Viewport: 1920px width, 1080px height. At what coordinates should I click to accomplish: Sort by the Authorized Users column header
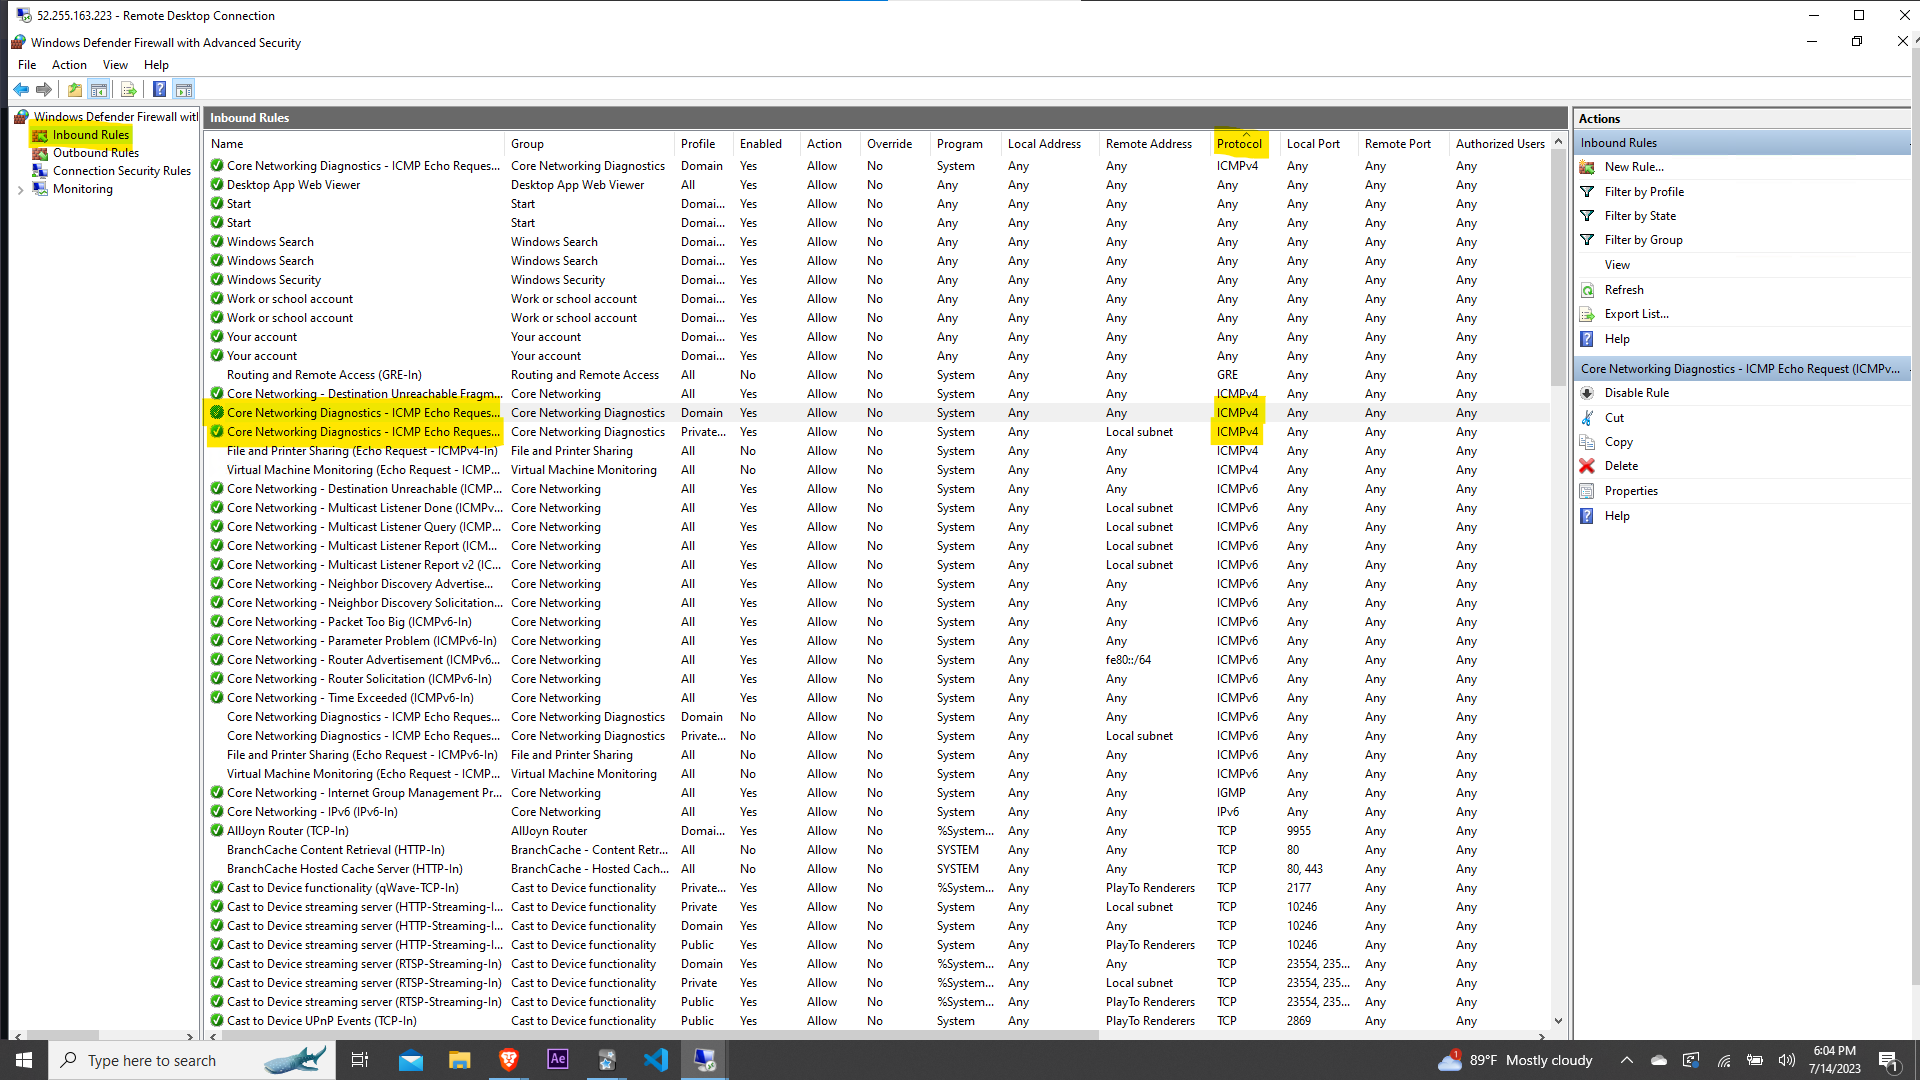(1500, 144)
